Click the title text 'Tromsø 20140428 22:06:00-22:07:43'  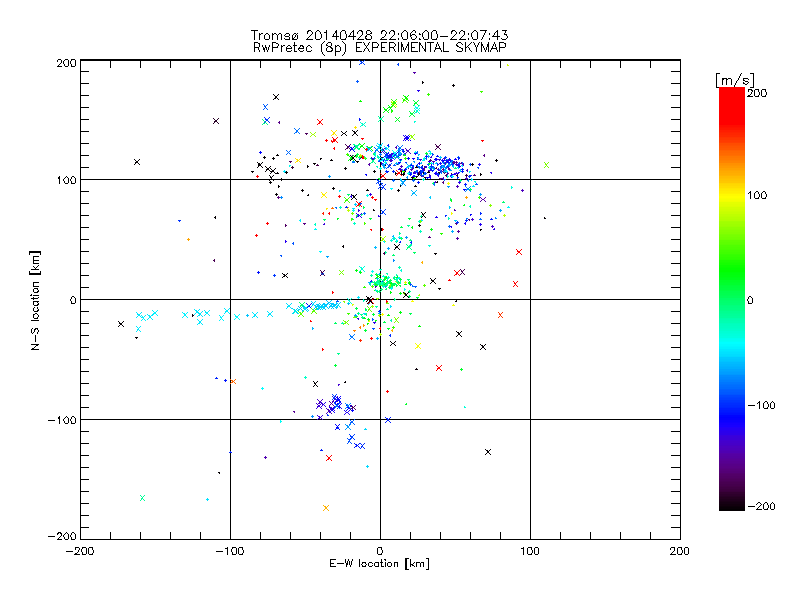(x=379, y=35)
